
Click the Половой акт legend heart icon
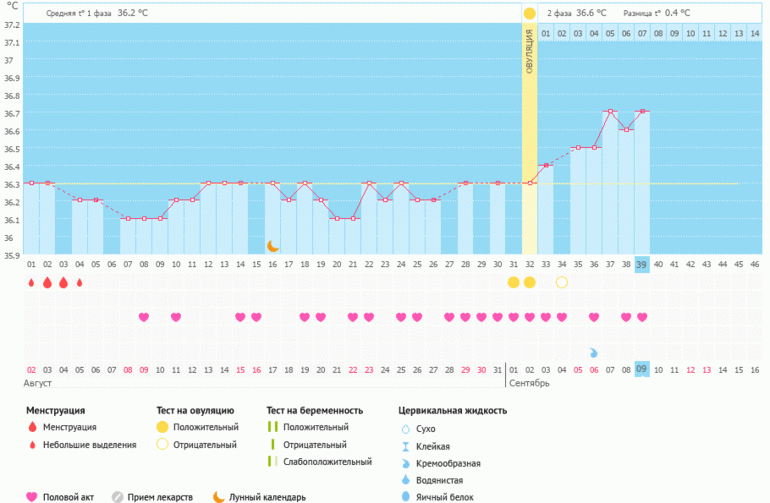(x=31, y=496)
